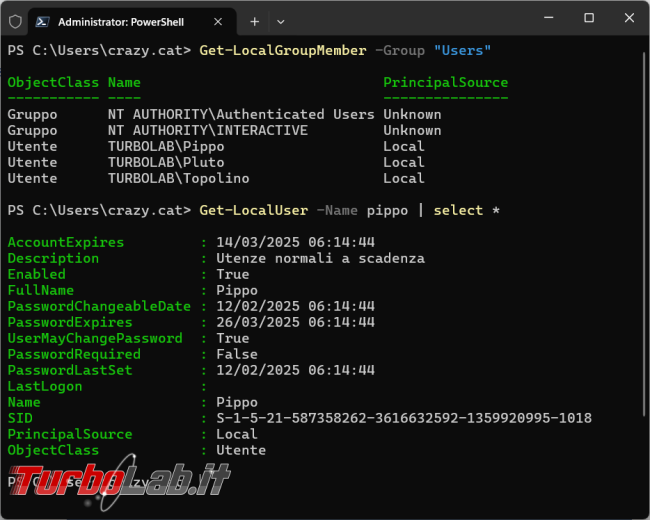Click the PowerShell tab icon

pos(42,22)
